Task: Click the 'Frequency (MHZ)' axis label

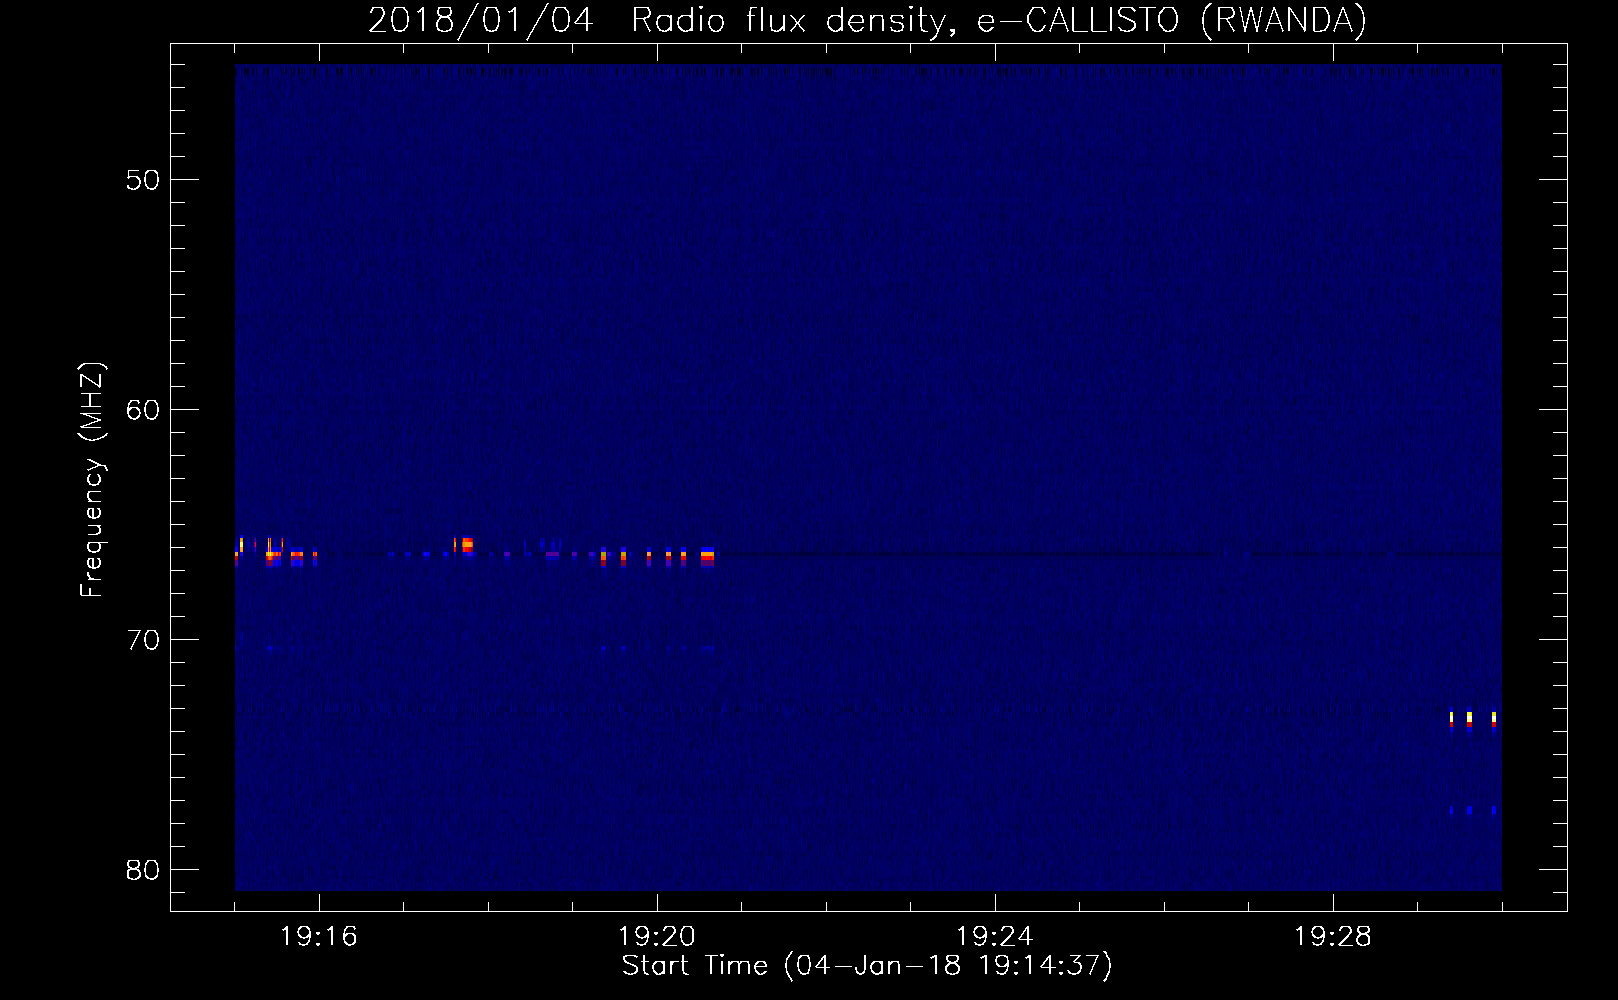Action: [91, 480]
